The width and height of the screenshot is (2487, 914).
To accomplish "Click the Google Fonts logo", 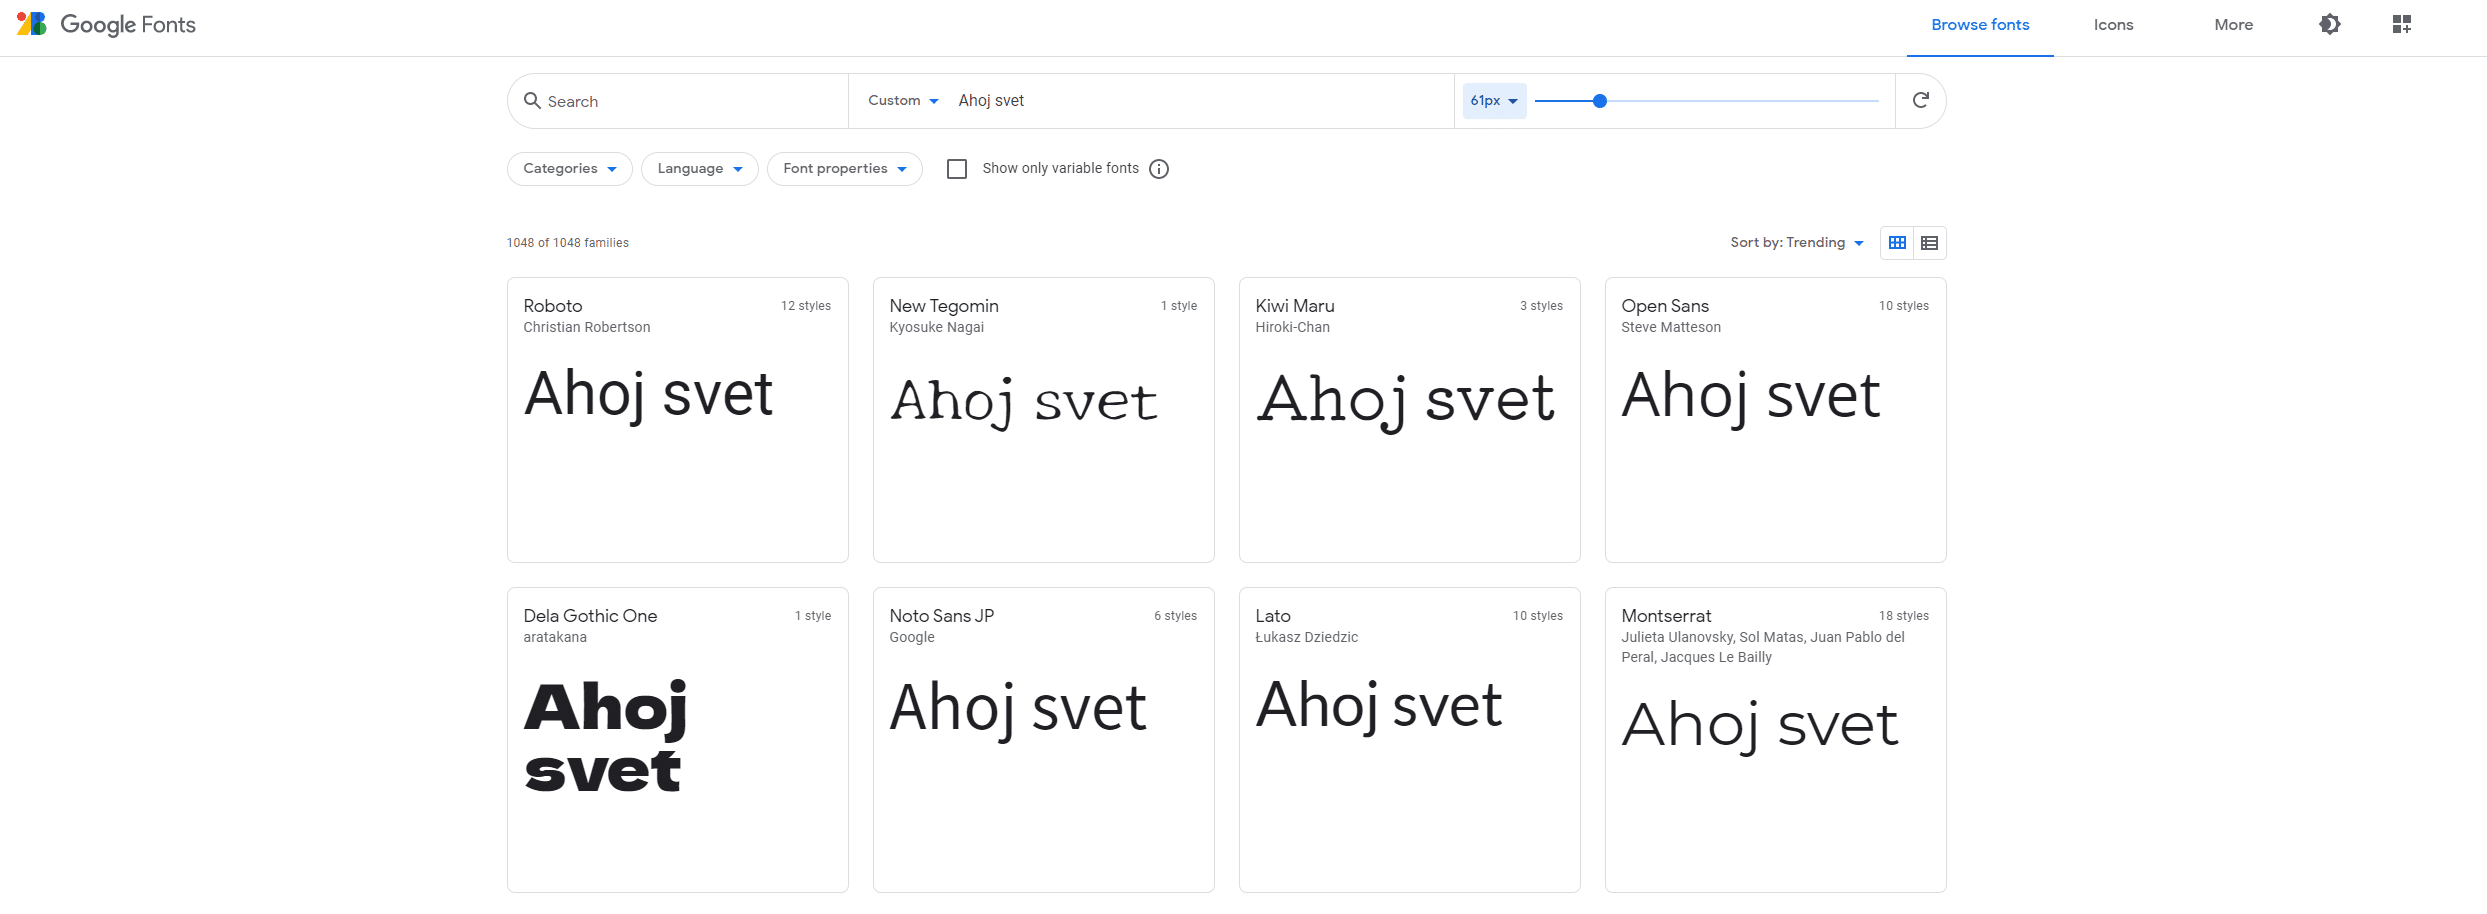I will tap(106, 24).
